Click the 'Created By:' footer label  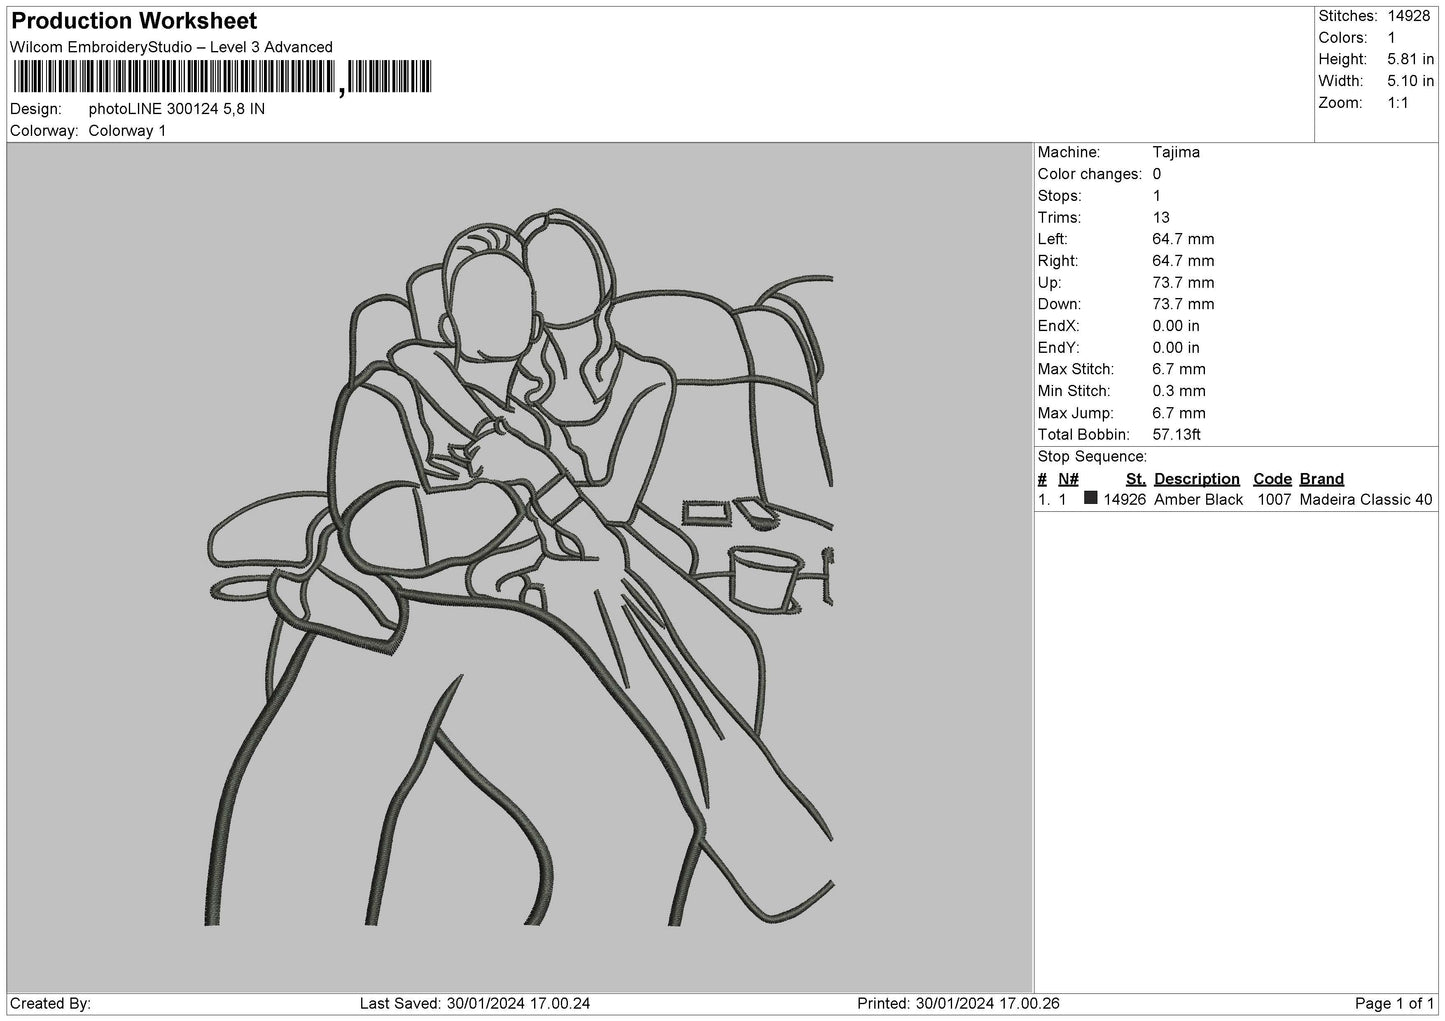click(x=51, y=1004)
